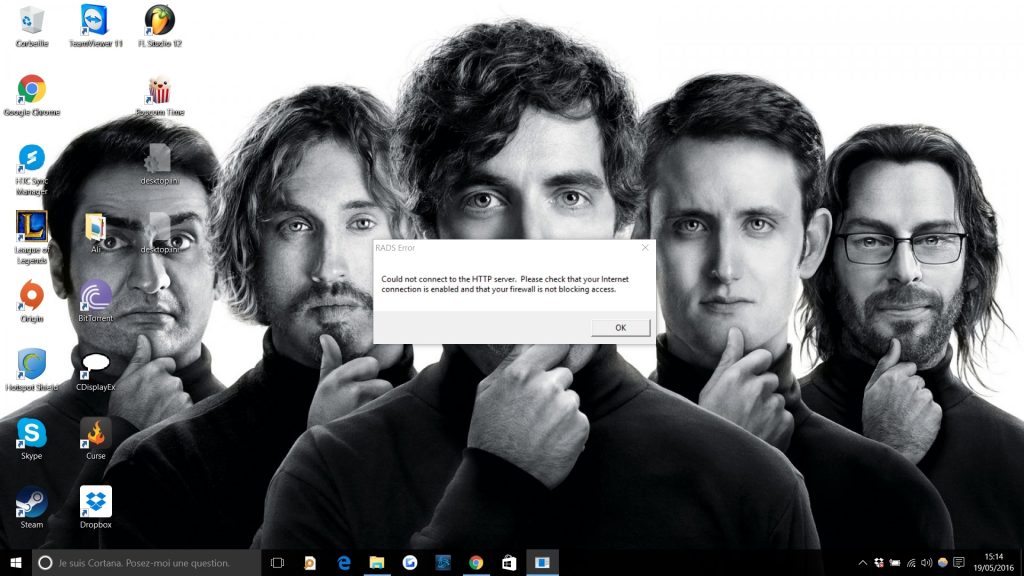1024x576 pixels.
Task: Open TeamViewer 11 from the desktop
Action: (96, 20)
